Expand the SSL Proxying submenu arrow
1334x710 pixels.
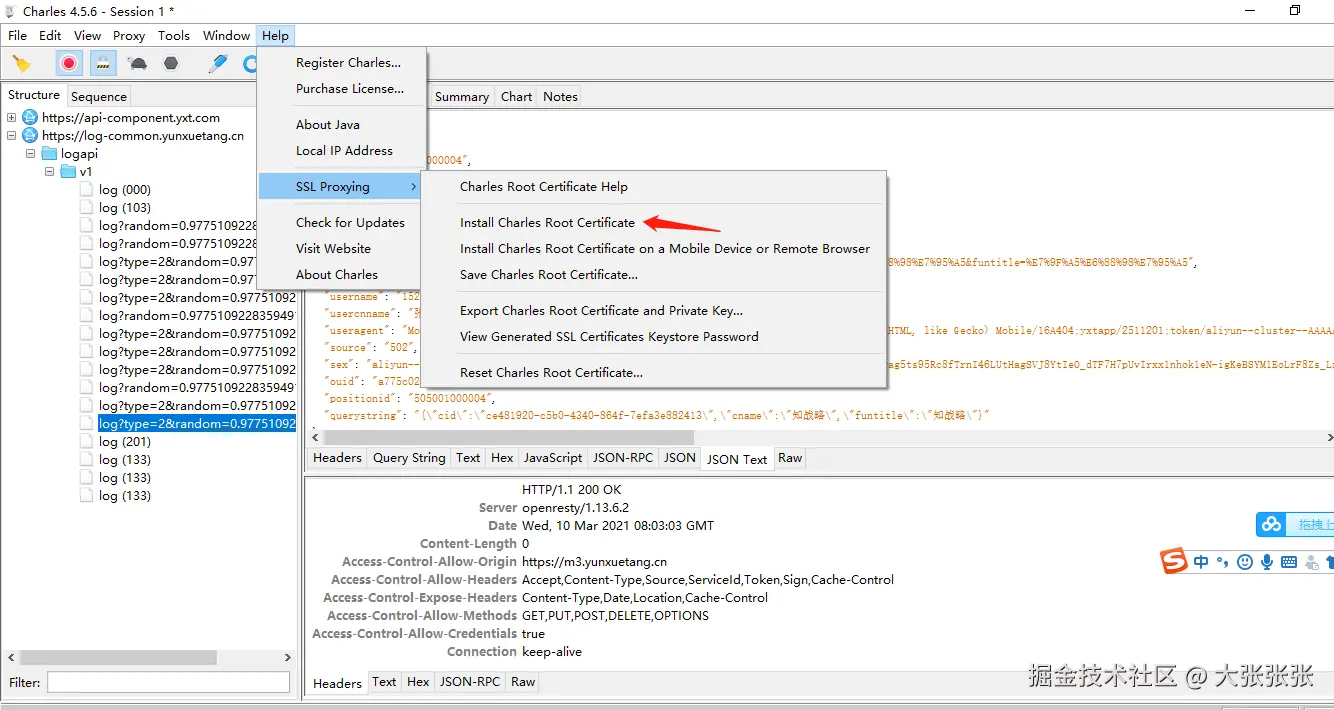413,187
